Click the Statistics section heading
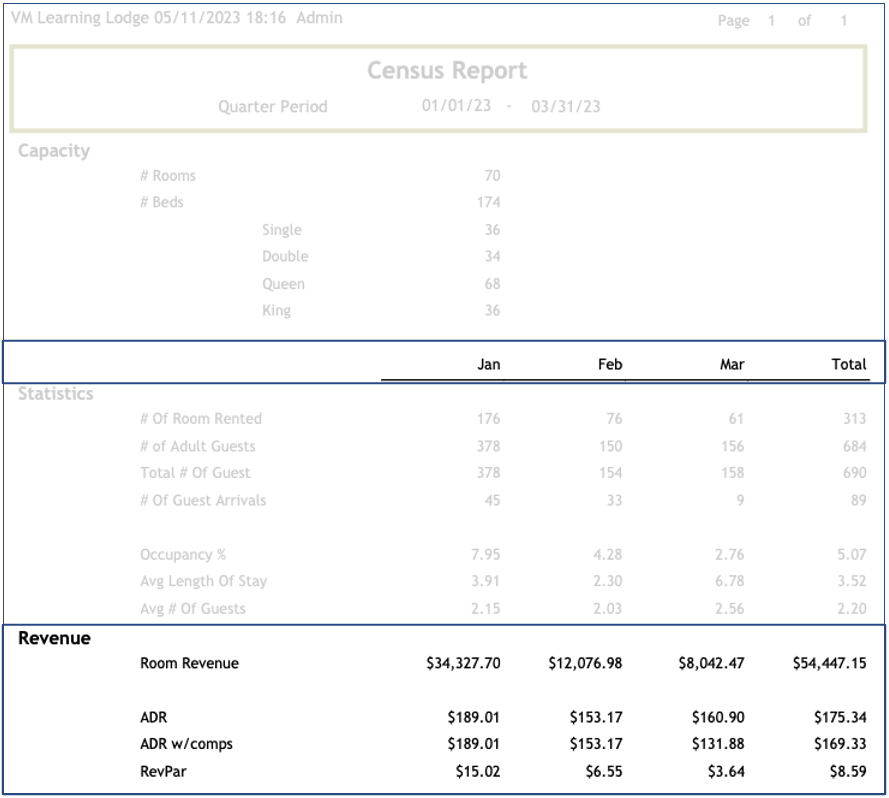This screenshot has width=889, height=798. [x=56, y=394]
